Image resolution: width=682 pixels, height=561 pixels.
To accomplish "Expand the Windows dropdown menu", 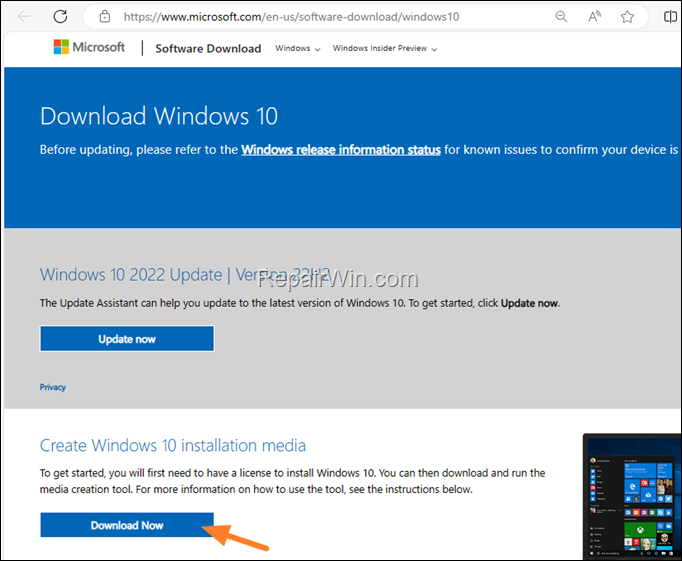I will coord(297,48).
